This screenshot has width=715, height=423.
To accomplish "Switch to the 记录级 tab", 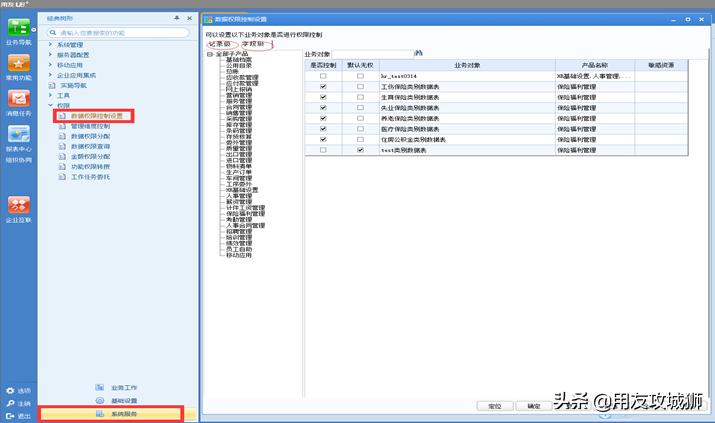I will [220, 44].
